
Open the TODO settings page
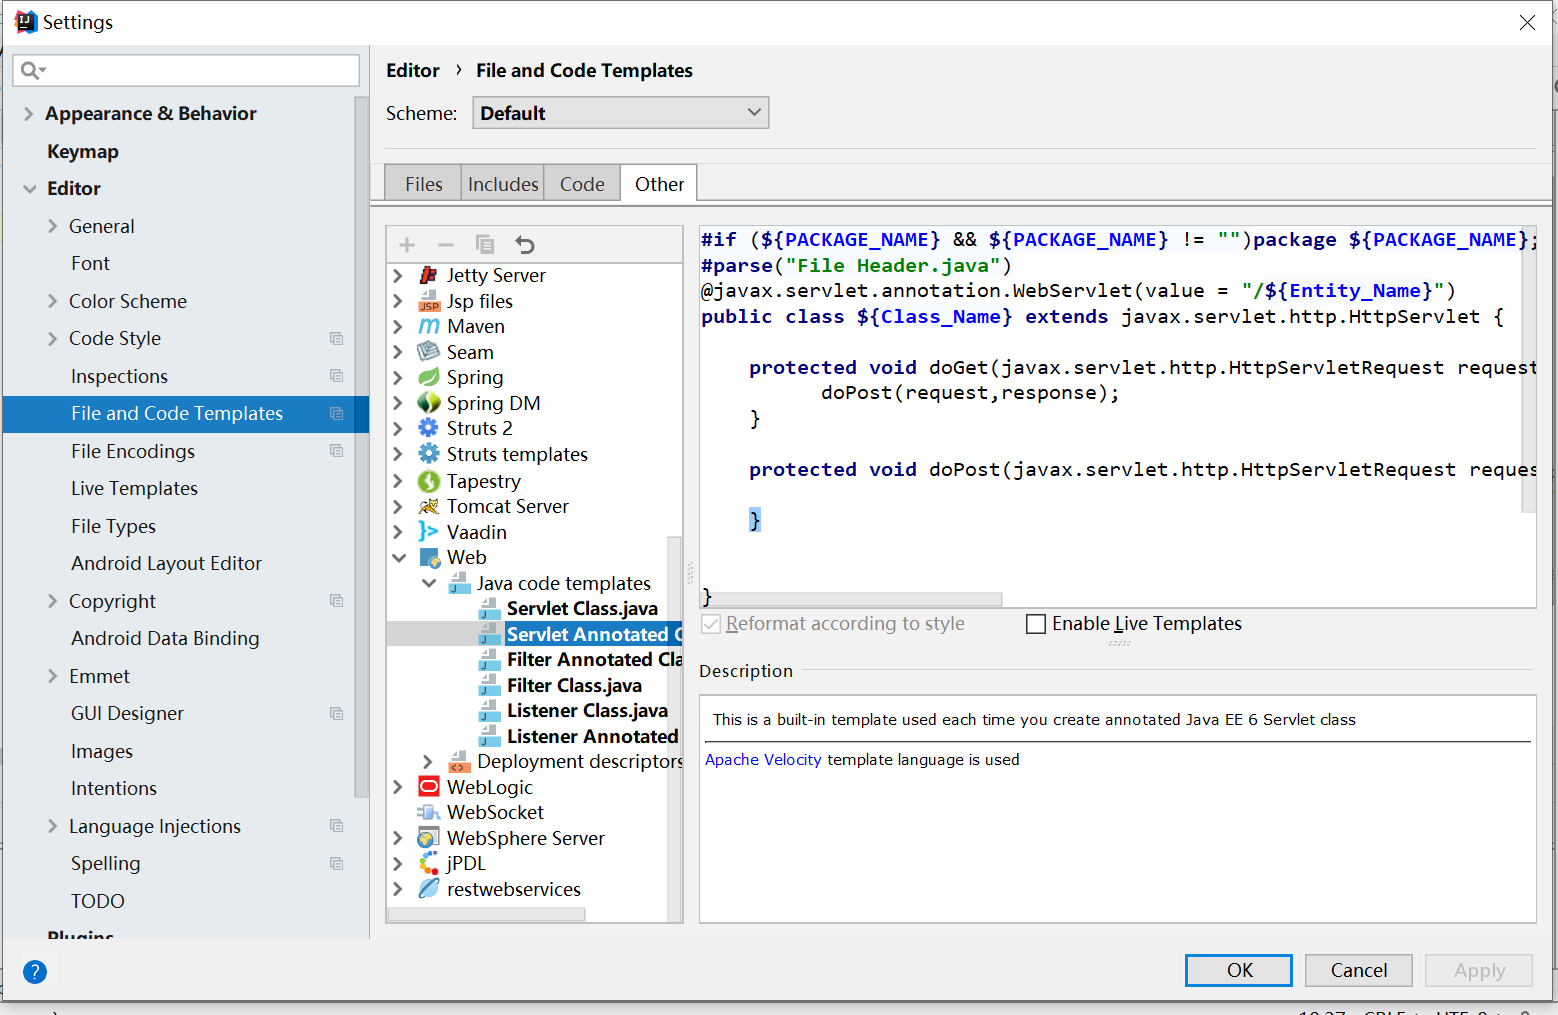[x=98, y=901]
